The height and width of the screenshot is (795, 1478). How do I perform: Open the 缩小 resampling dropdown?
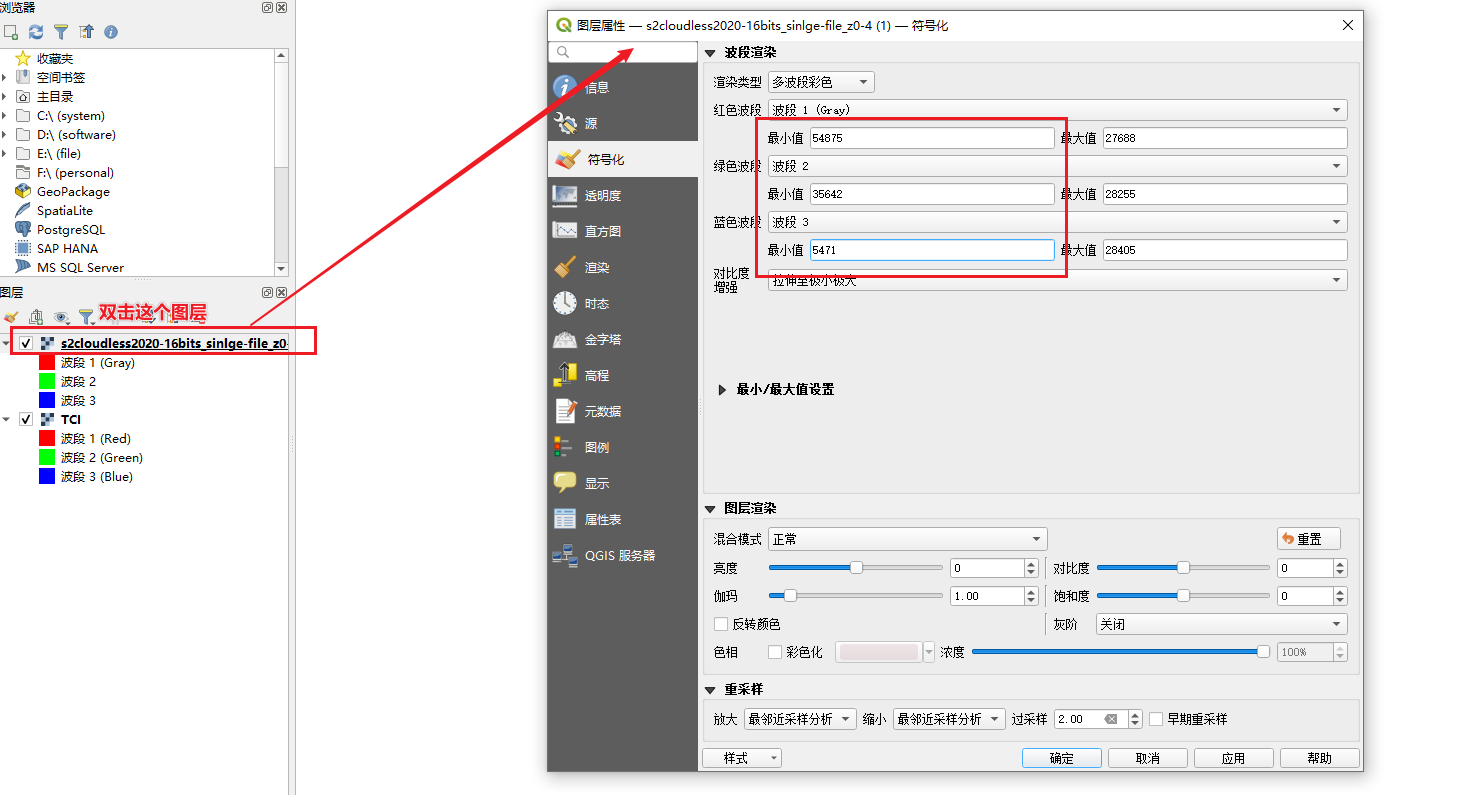click(949, 719)
